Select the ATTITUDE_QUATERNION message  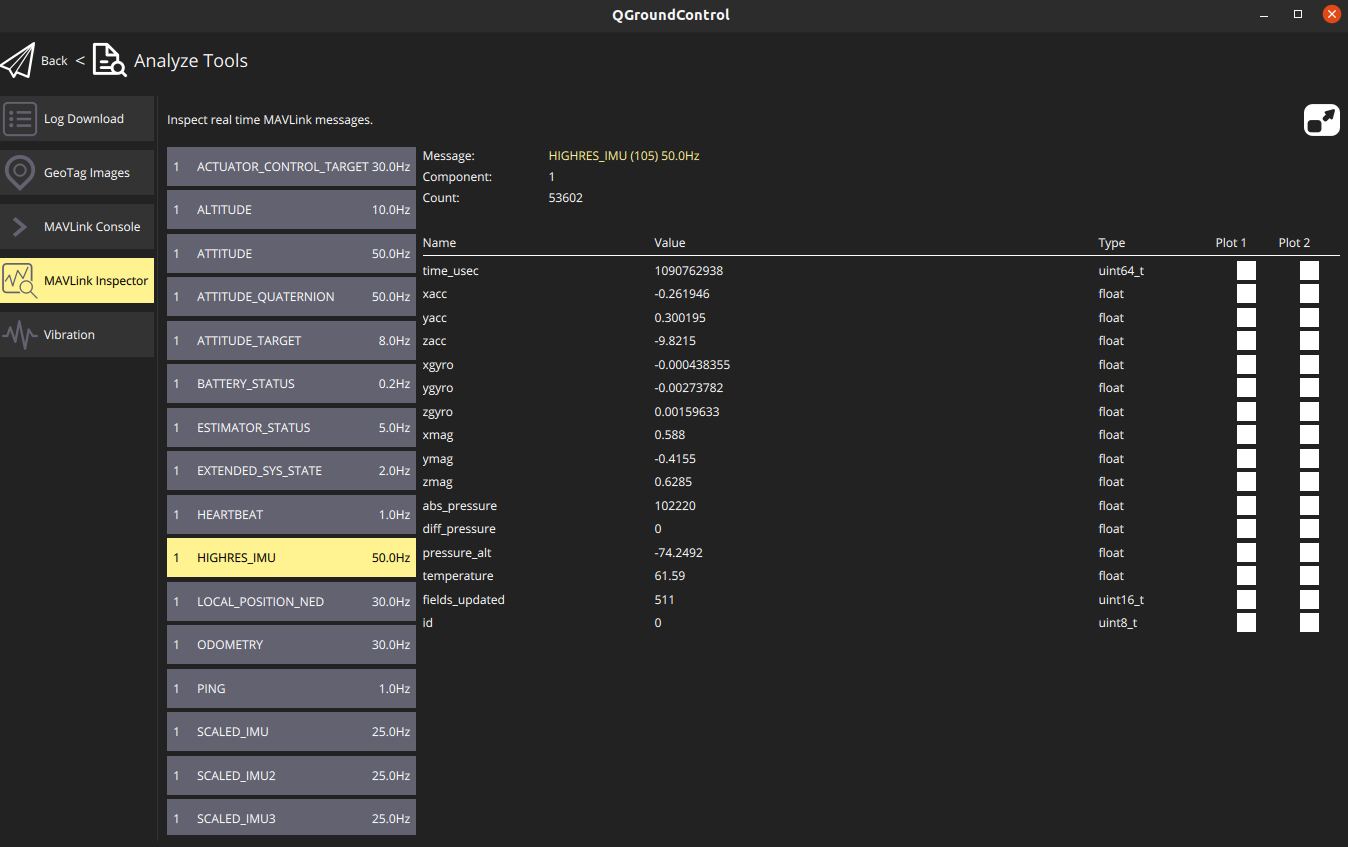[x=291, y=297]
